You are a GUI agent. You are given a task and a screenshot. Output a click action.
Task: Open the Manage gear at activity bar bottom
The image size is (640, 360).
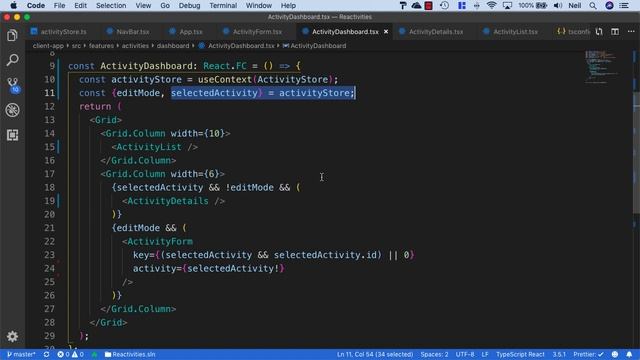(12, 336)
